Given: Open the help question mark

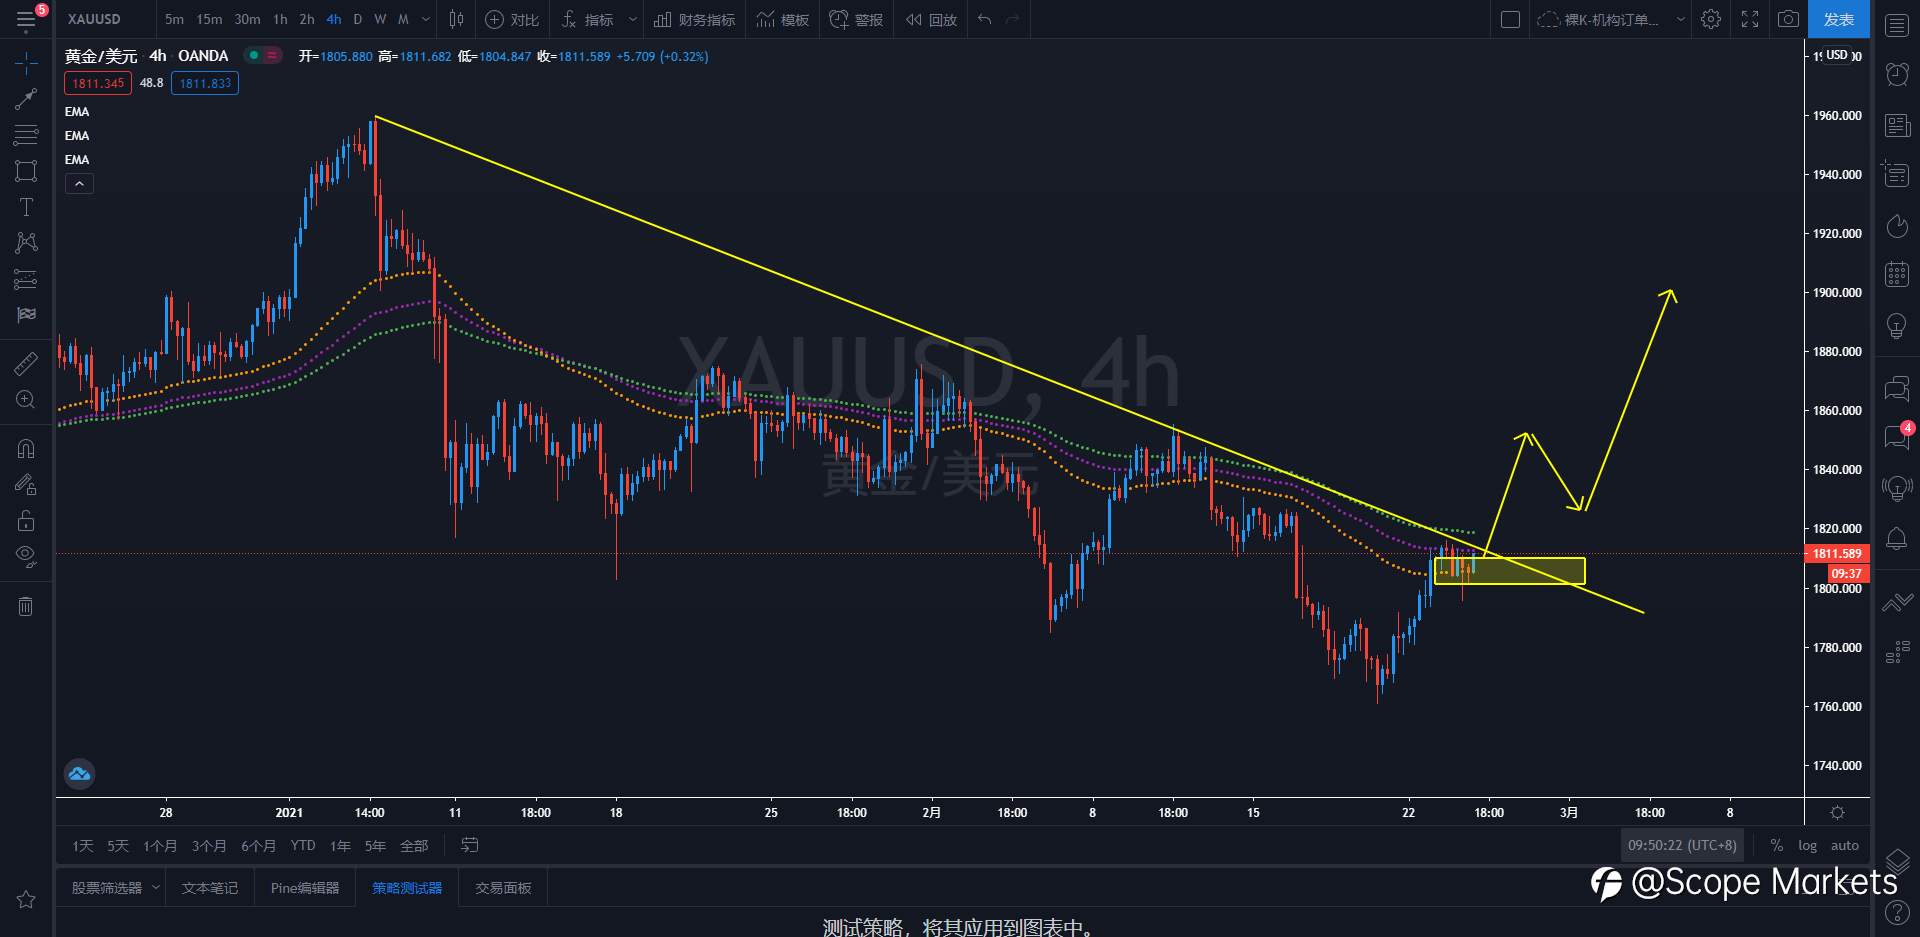Looking at the screenshot, I should (x=1897, y=912).
